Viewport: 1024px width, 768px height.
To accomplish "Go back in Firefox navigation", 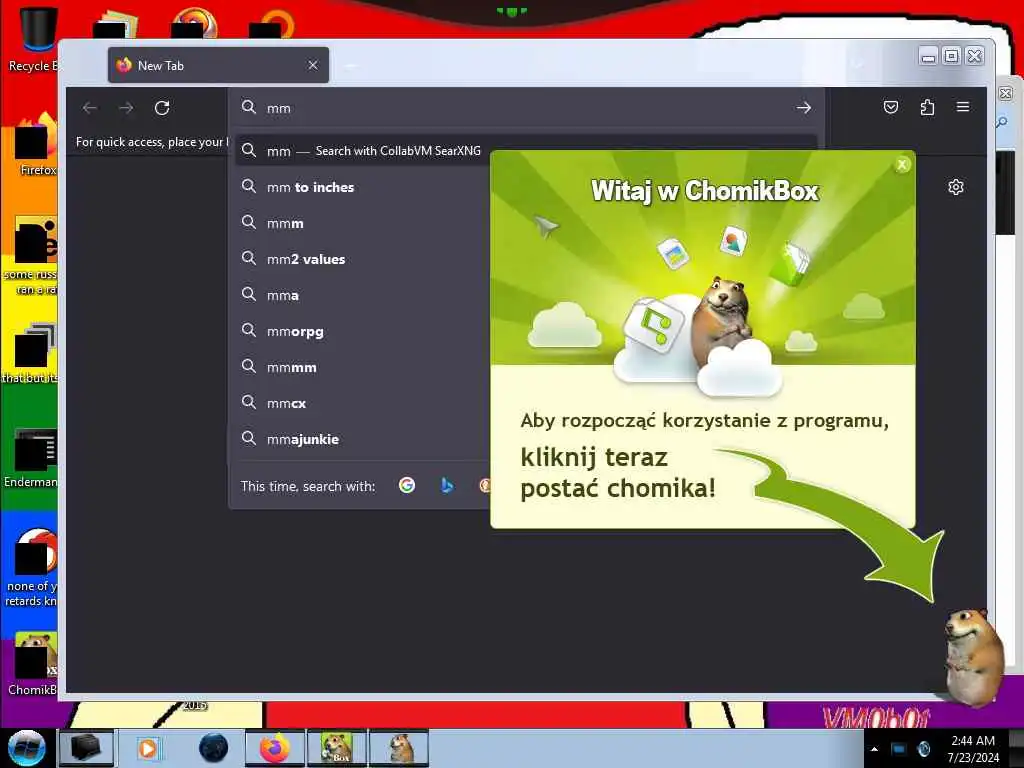I will (x=90, y=108).
